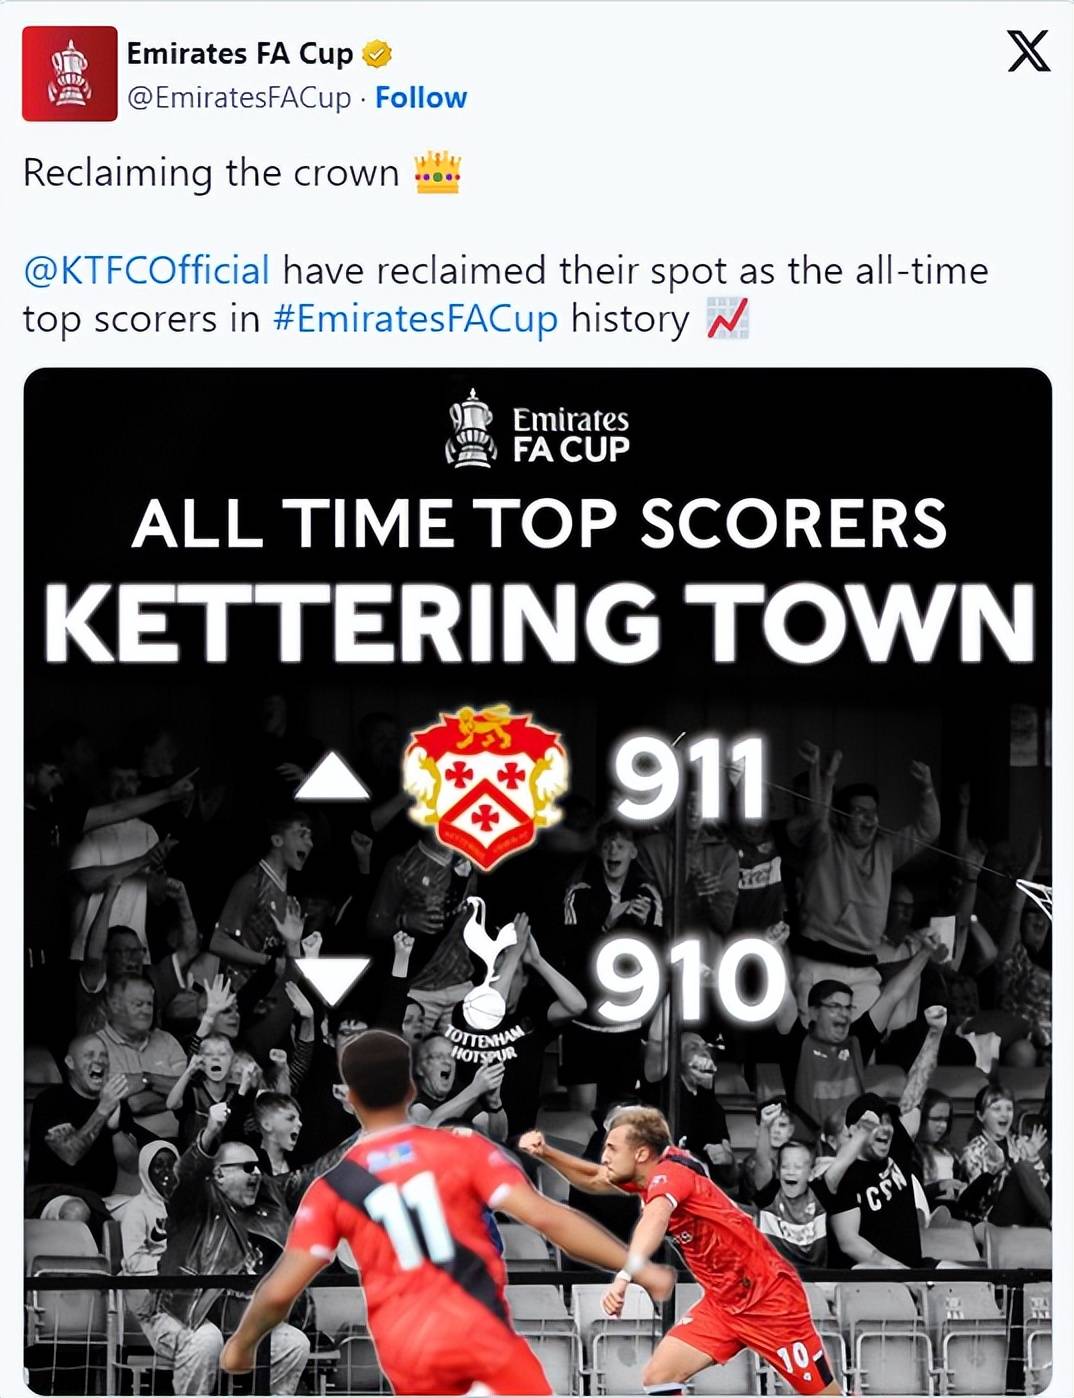Click the white down arrow triangle
The width and height of the screenshot is (1074, 1398).
tap(333, 980)
